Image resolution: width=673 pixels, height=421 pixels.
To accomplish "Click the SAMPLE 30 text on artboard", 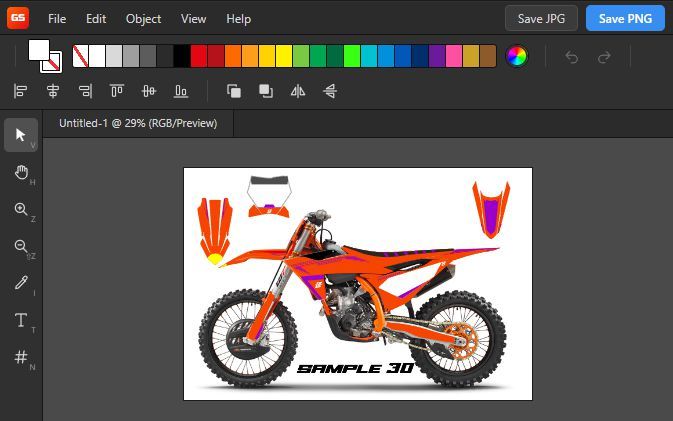I will pyautogui.click(x=355, y=368).
